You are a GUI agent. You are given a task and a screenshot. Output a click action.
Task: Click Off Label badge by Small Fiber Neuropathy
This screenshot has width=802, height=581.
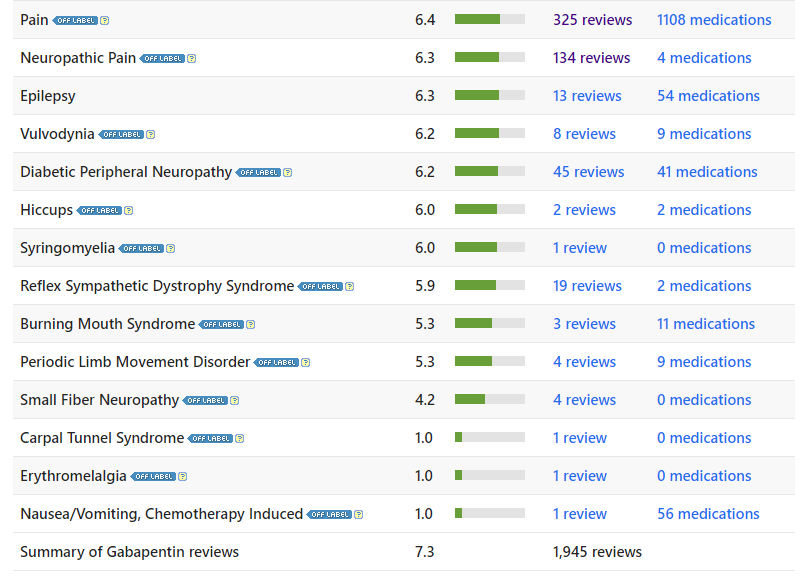[x=205, y=400]
